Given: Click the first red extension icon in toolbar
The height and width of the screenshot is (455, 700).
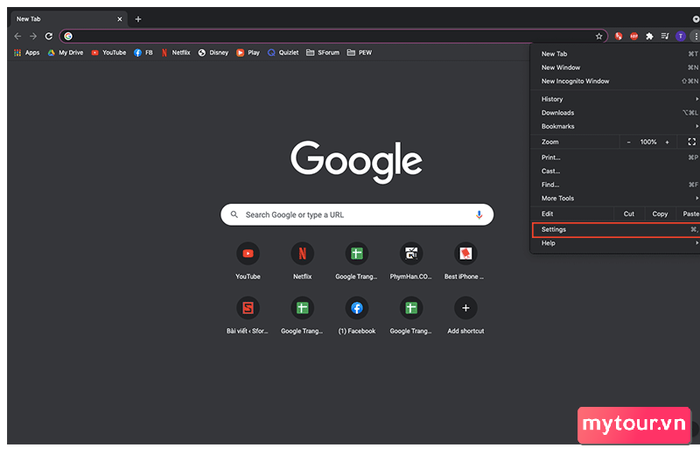Looking at the screenshot, I should pos(618,36).
